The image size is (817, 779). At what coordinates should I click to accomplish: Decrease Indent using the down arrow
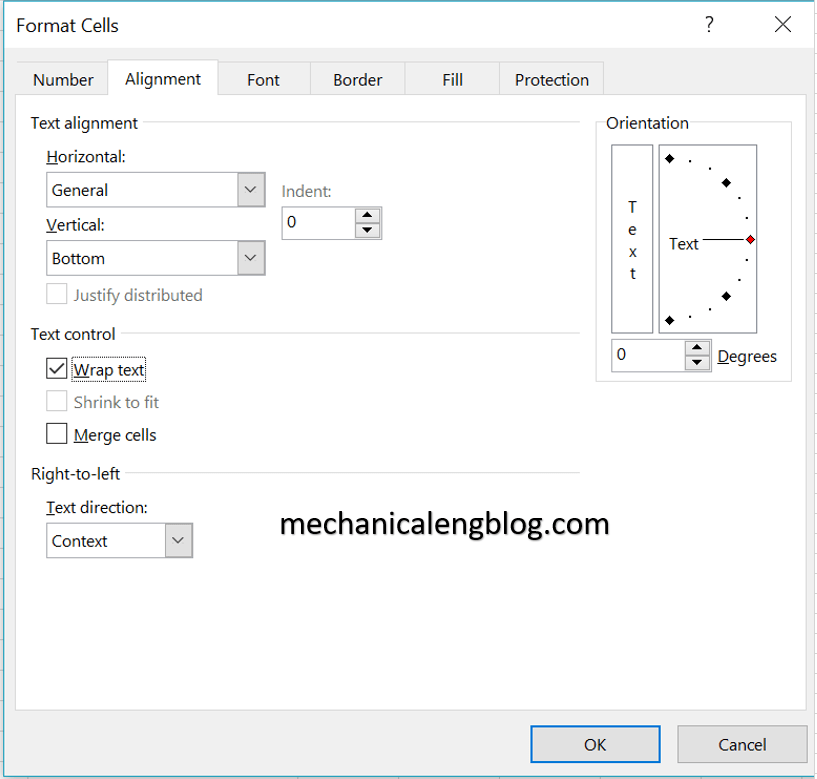point(368,229)
